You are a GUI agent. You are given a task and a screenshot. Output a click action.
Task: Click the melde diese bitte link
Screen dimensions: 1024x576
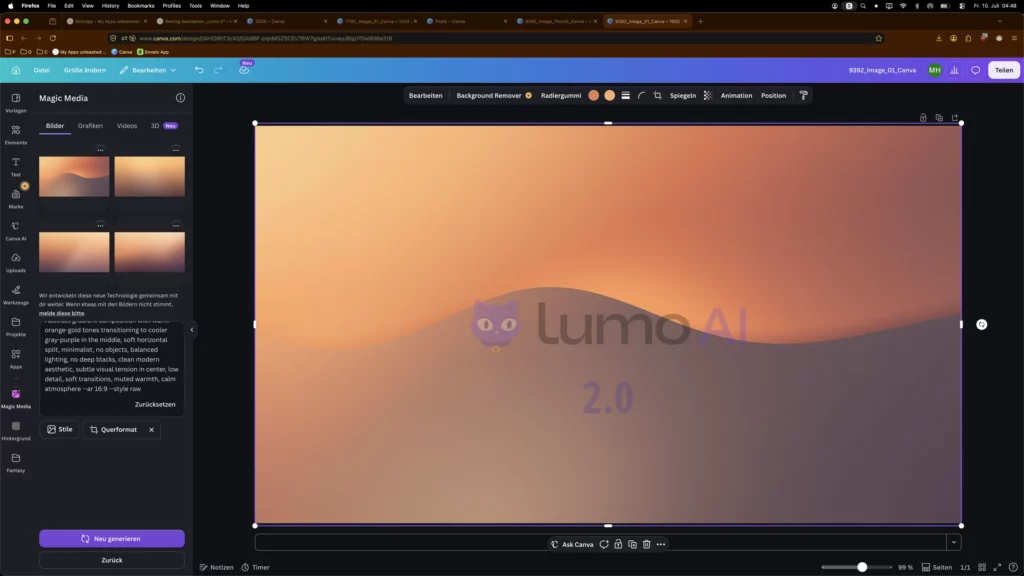click(61, 313)
